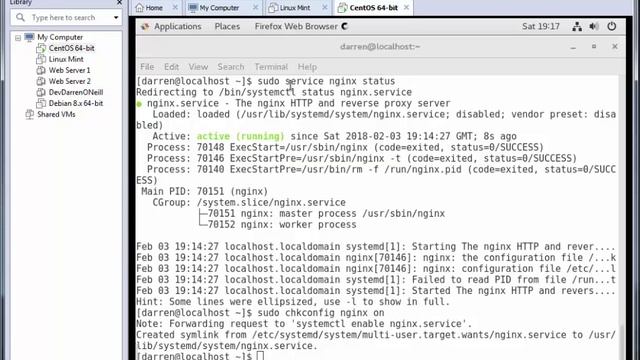Click the volume speaker icon in top bar
Viewport: 640px width, 360px height.
tap(594, 27)
